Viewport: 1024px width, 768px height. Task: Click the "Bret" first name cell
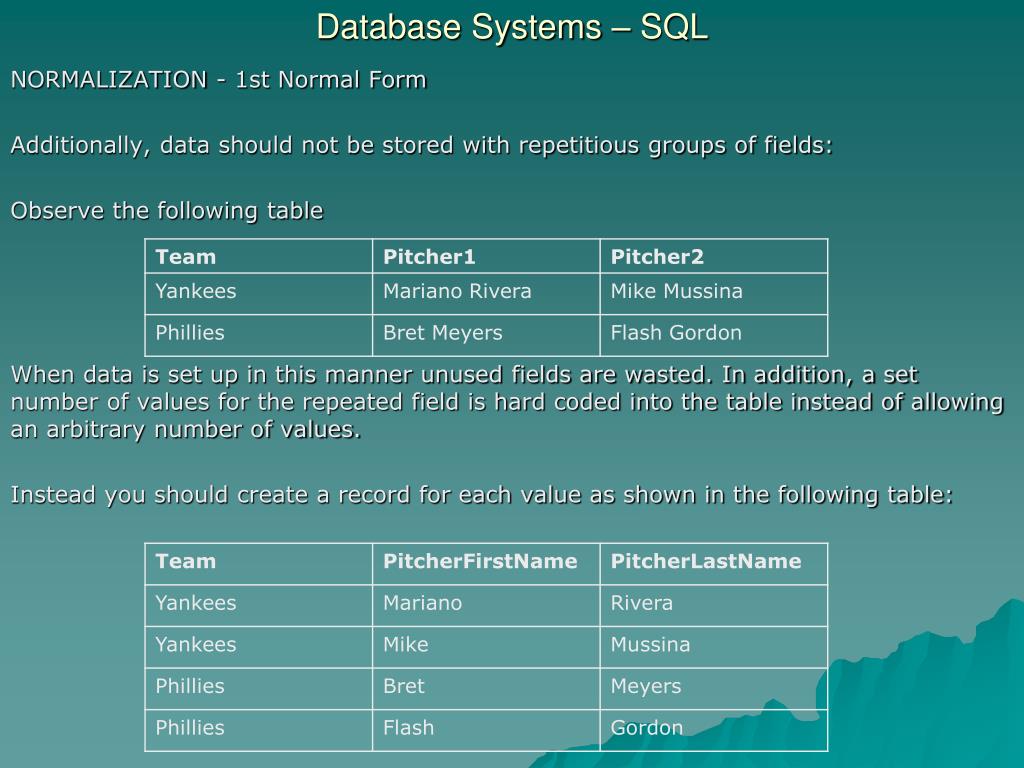487,689
